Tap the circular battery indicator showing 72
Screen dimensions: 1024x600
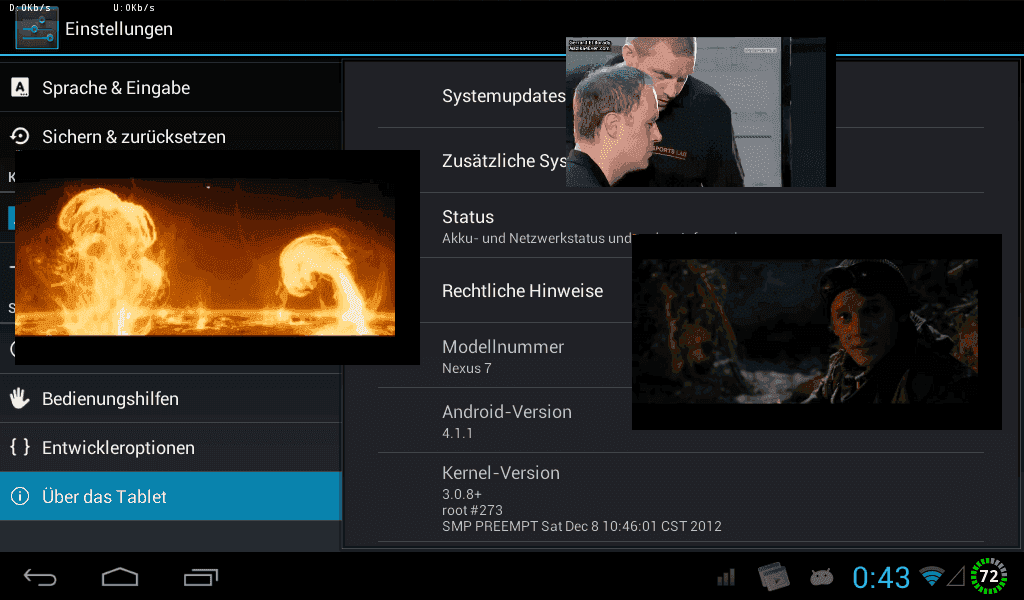click(989, 576)
